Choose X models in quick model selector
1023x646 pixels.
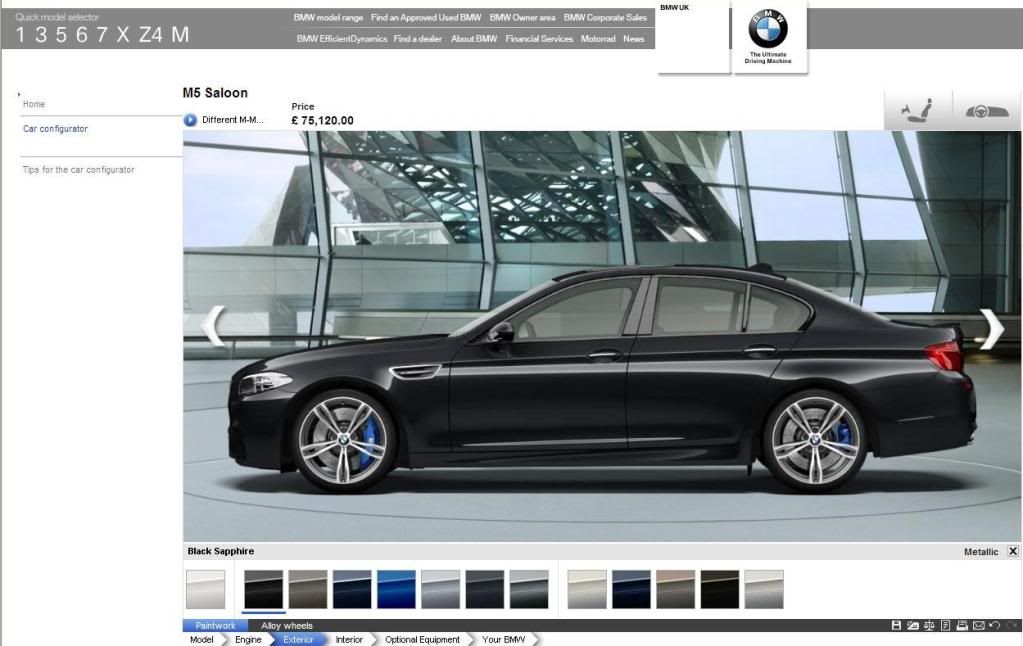tap(123, 35)
